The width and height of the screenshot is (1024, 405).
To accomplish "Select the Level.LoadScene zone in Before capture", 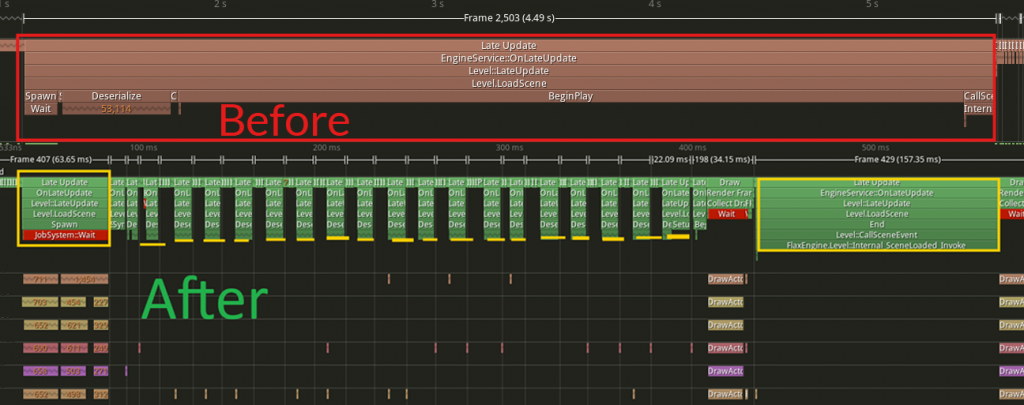I will [x=508, y=84].
